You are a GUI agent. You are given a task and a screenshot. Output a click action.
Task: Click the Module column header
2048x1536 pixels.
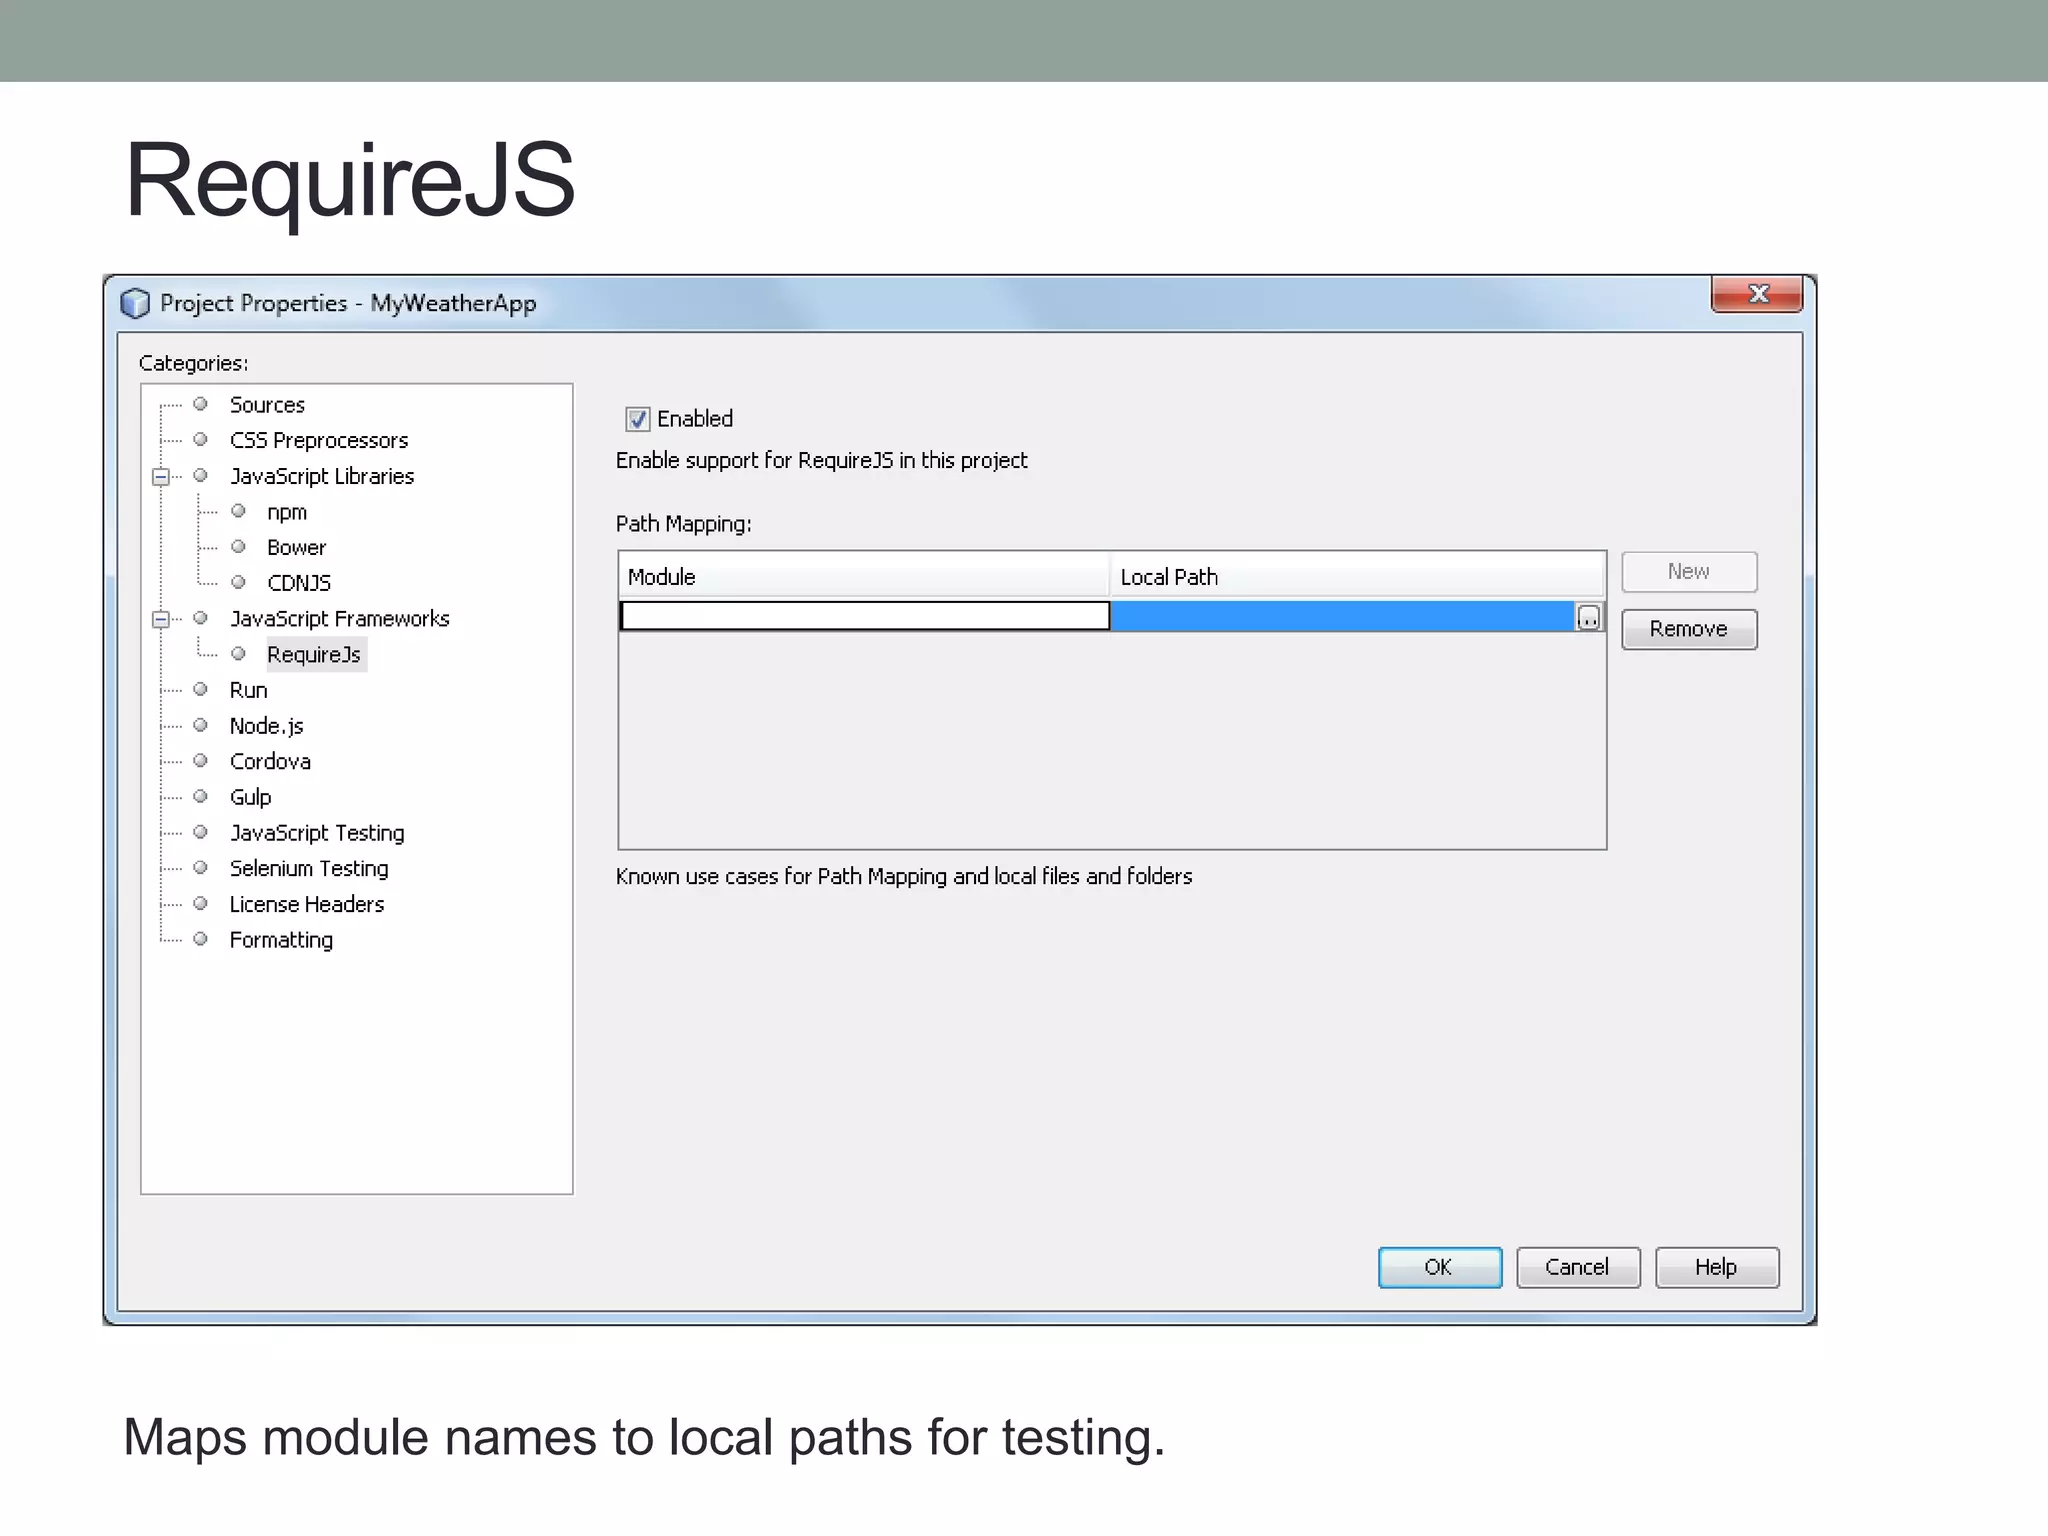point(864,577)
